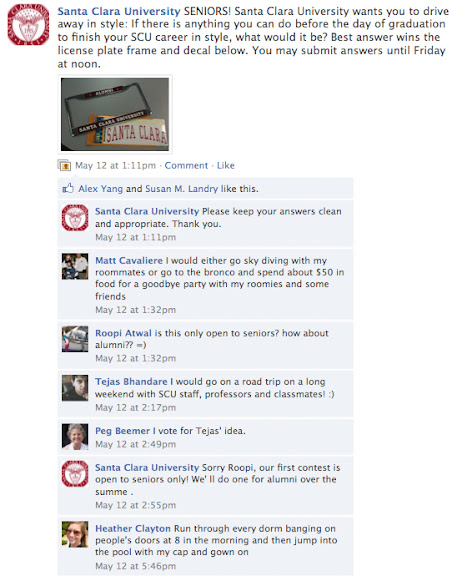Click Matt Cavaliere's profile picture
452x576 pixels.
pos(75,266)
